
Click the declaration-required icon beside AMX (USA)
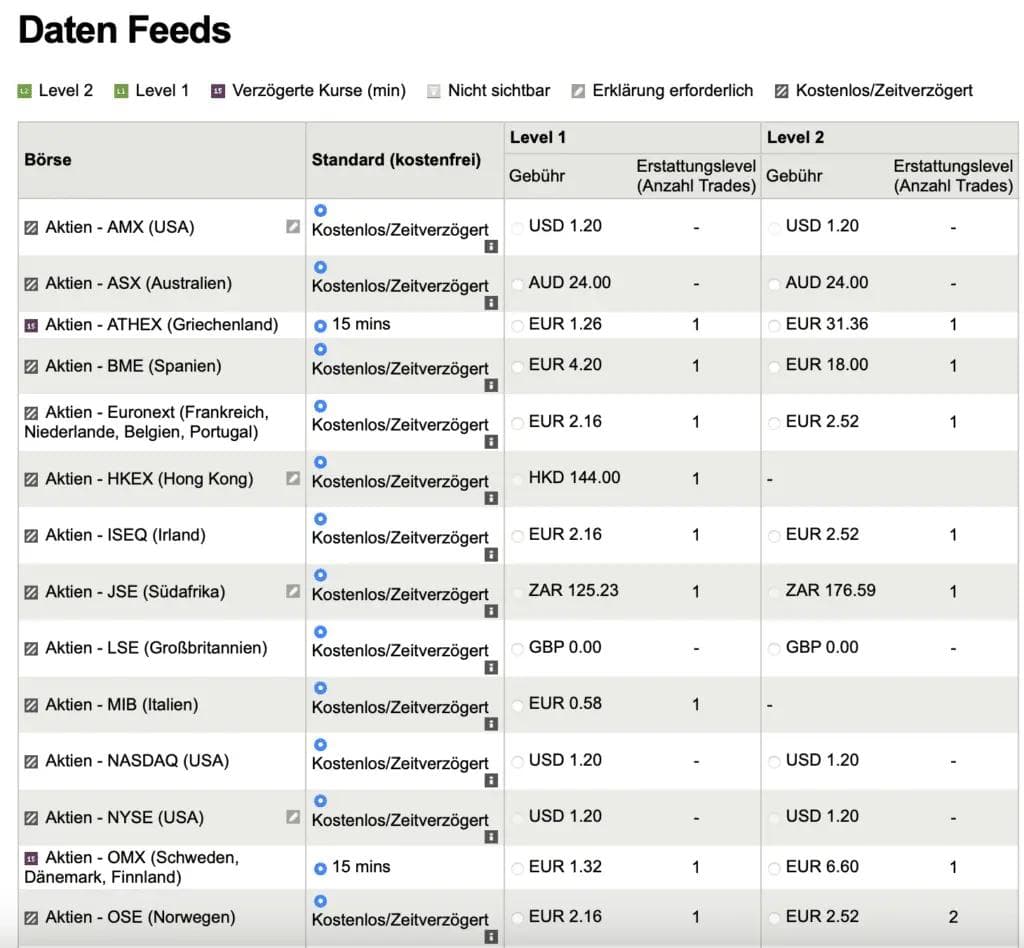click(x=293, y=227)
